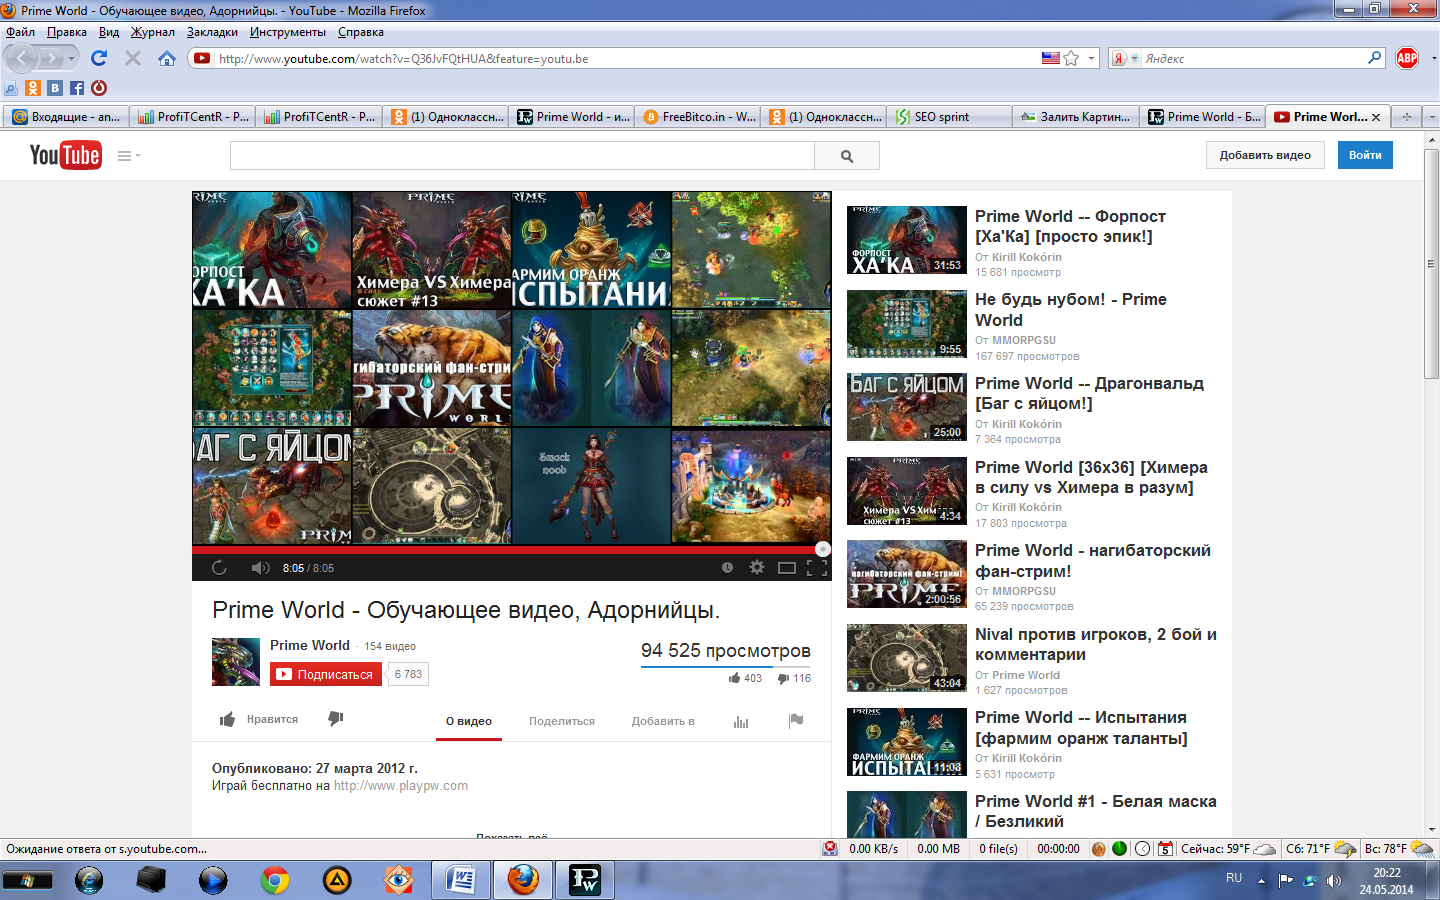The width and height of the screenshot is (1440, 900).
Task: Open the Prime World channel name link
Action: coord(310,645)
